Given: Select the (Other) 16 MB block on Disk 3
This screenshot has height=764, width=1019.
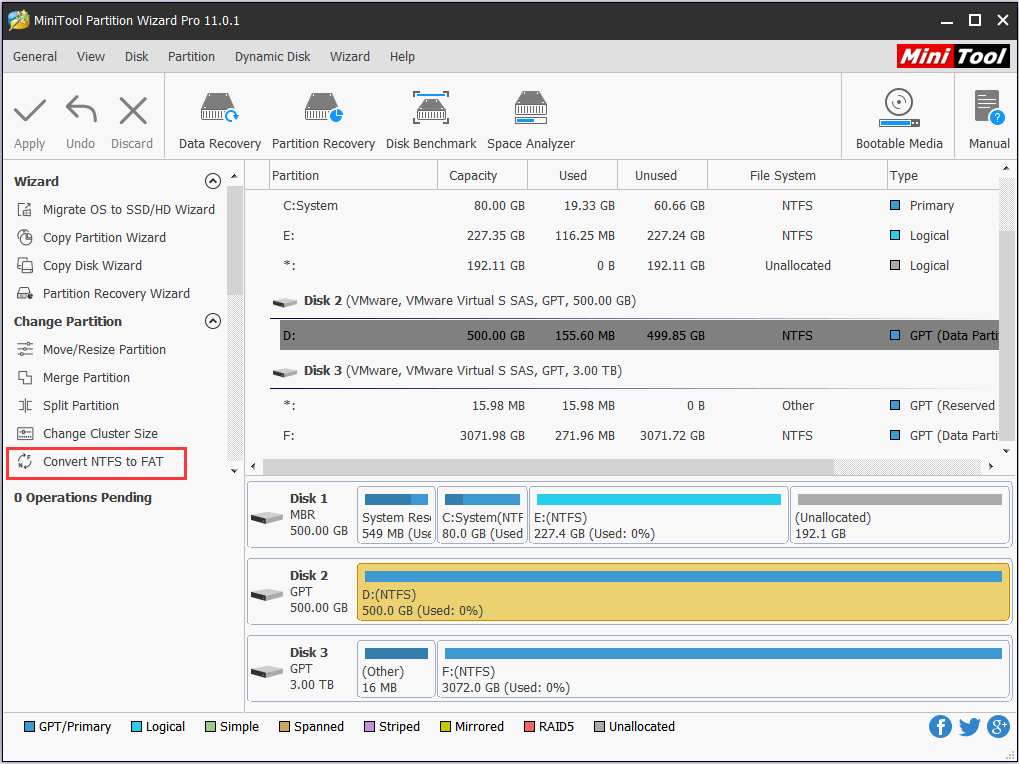Looking at the screenshot, I should tap(396, 668).
